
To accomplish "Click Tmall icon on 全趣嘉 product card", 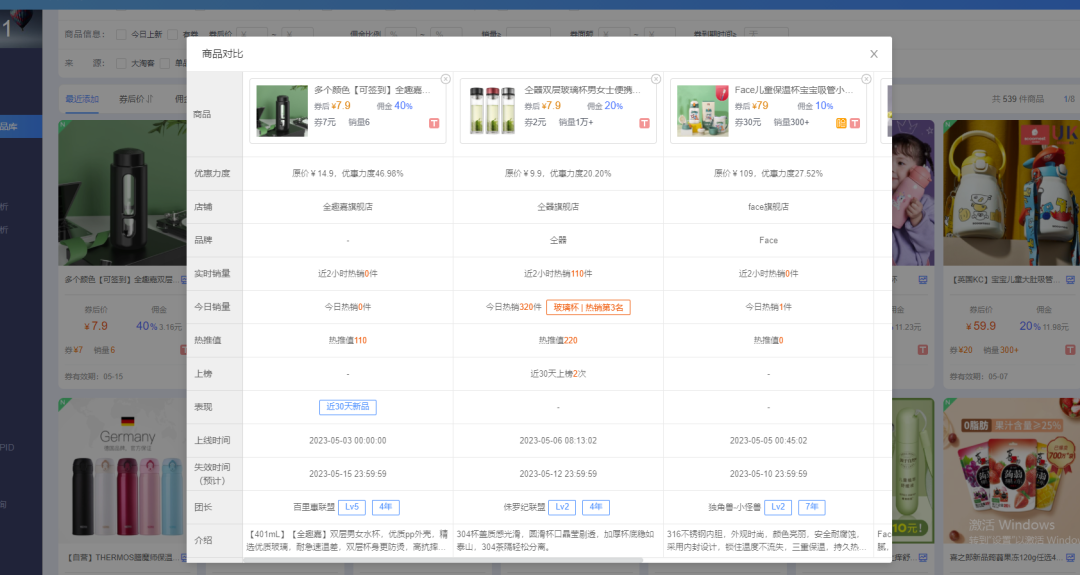I will pyautogui.click(x=434, y=123).
